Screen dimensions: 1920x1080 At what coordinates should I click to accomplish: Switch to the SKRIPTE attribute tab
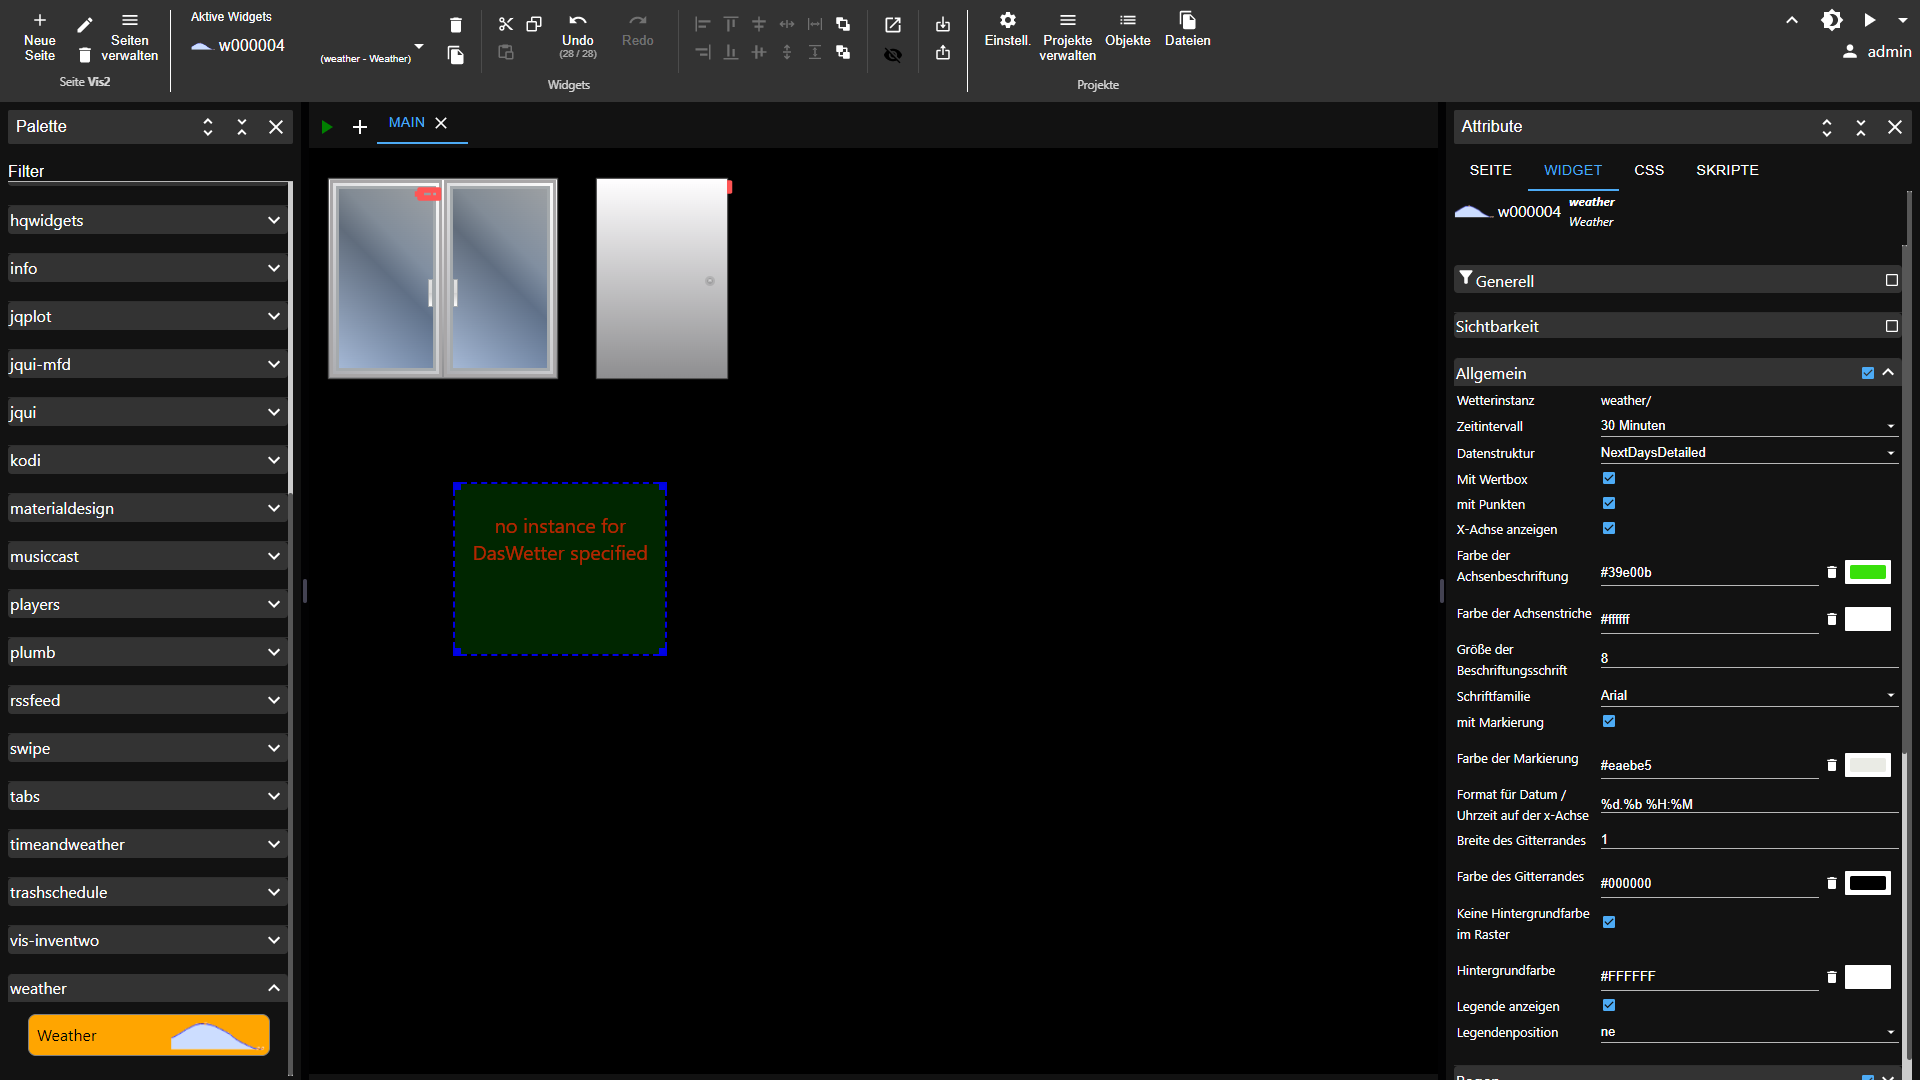(x=1727, y=170)
